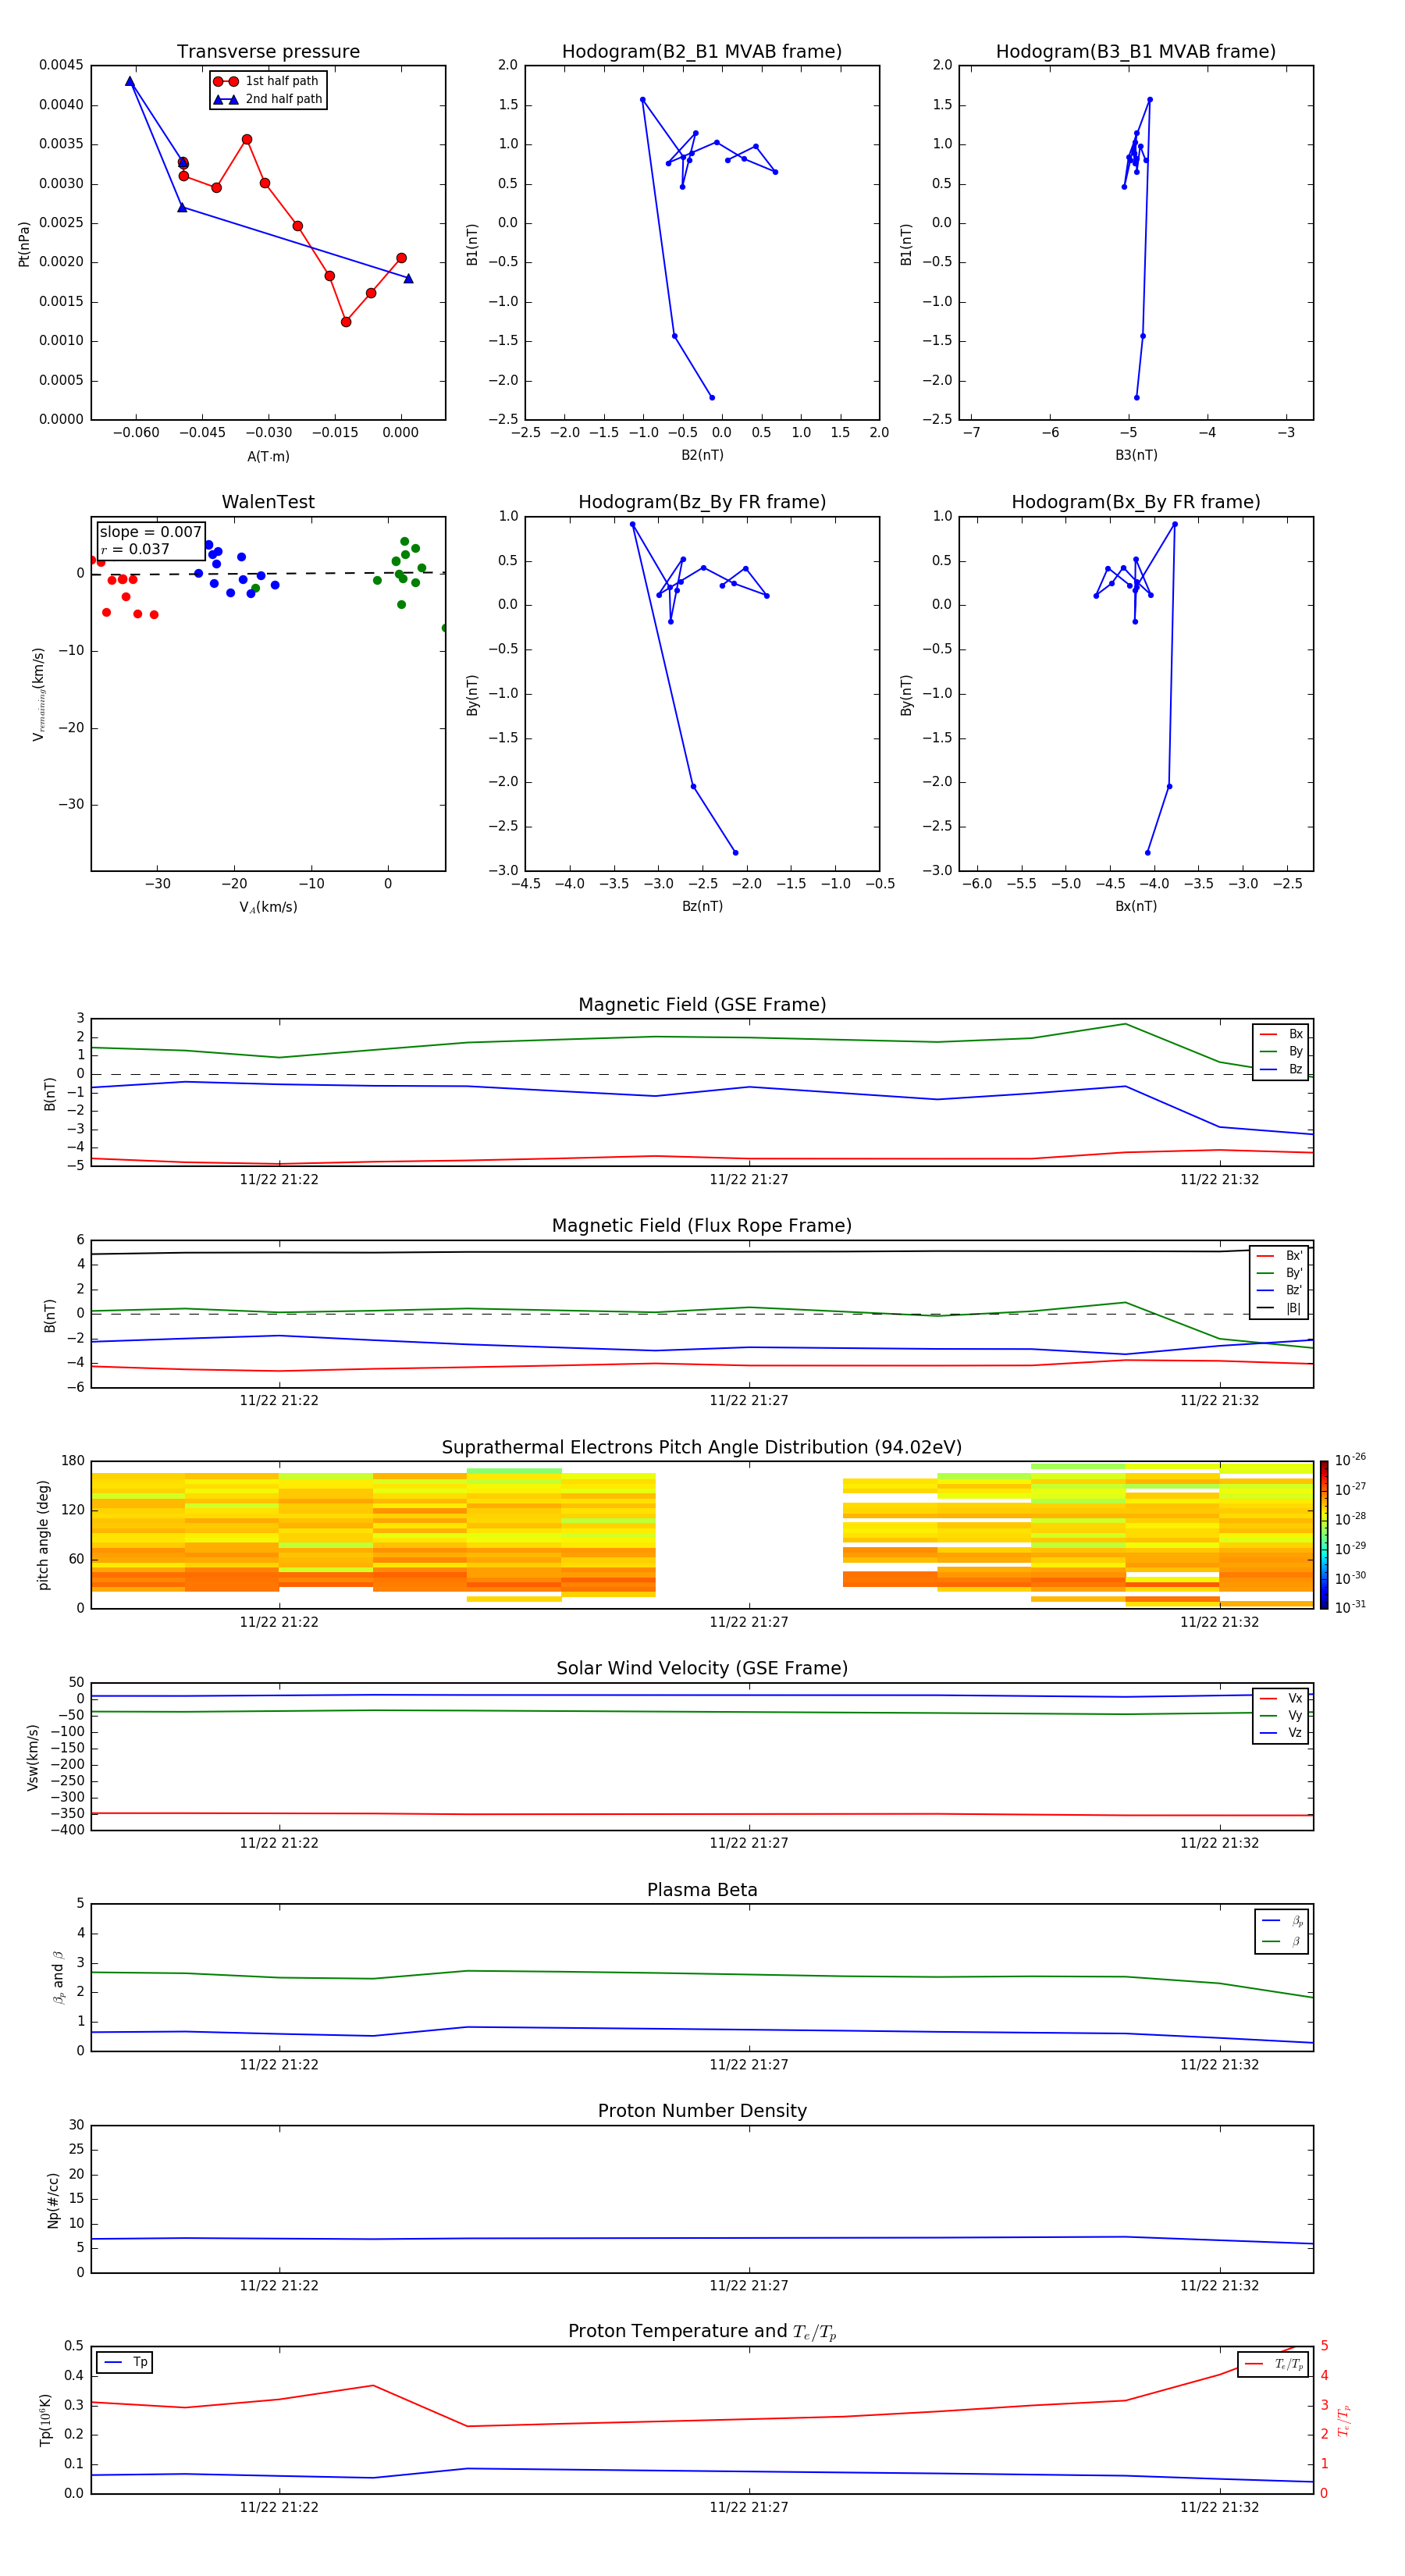Viewport: 1405px width, 2576px height.
Task: Click the 'Np(#/cc)' axis label
Action: pos(53,2200)
